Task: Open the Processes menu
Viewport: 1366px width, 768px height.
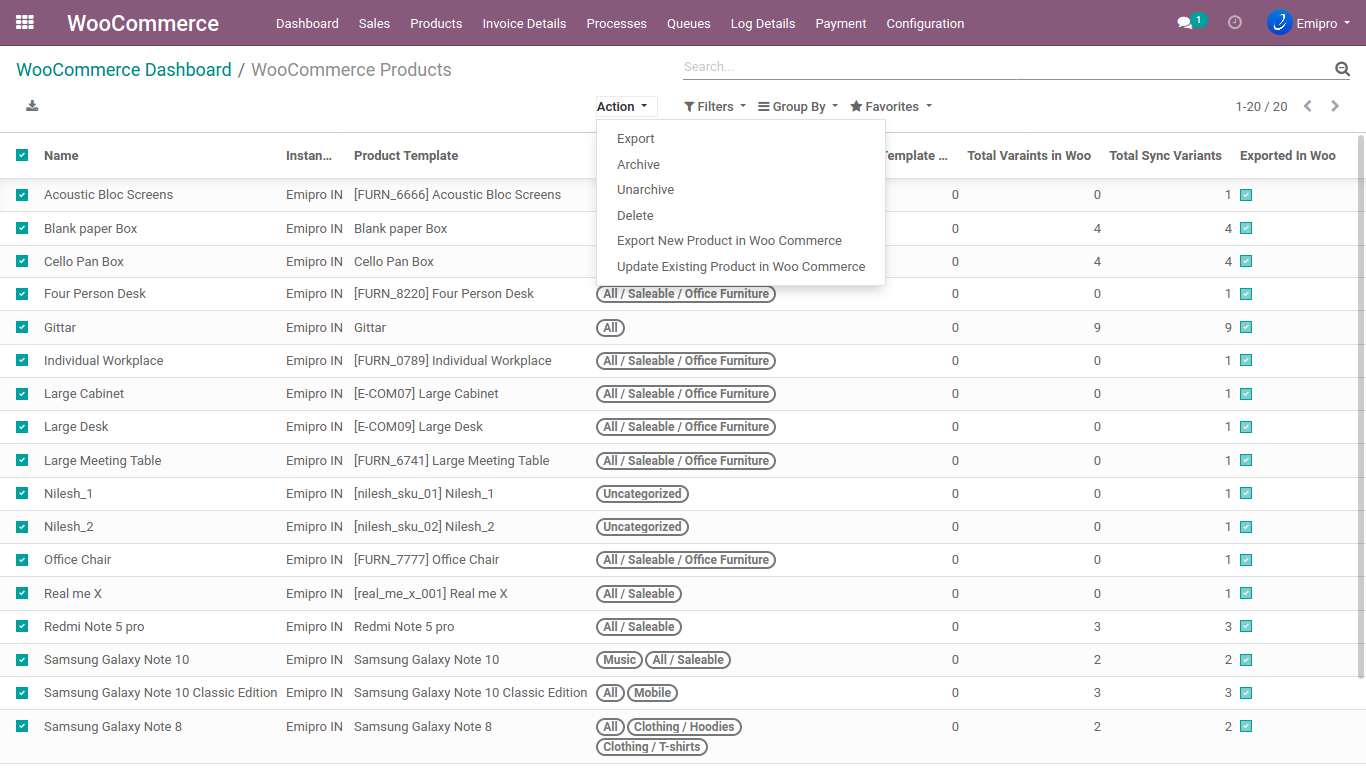Action: tap(616, 23)
